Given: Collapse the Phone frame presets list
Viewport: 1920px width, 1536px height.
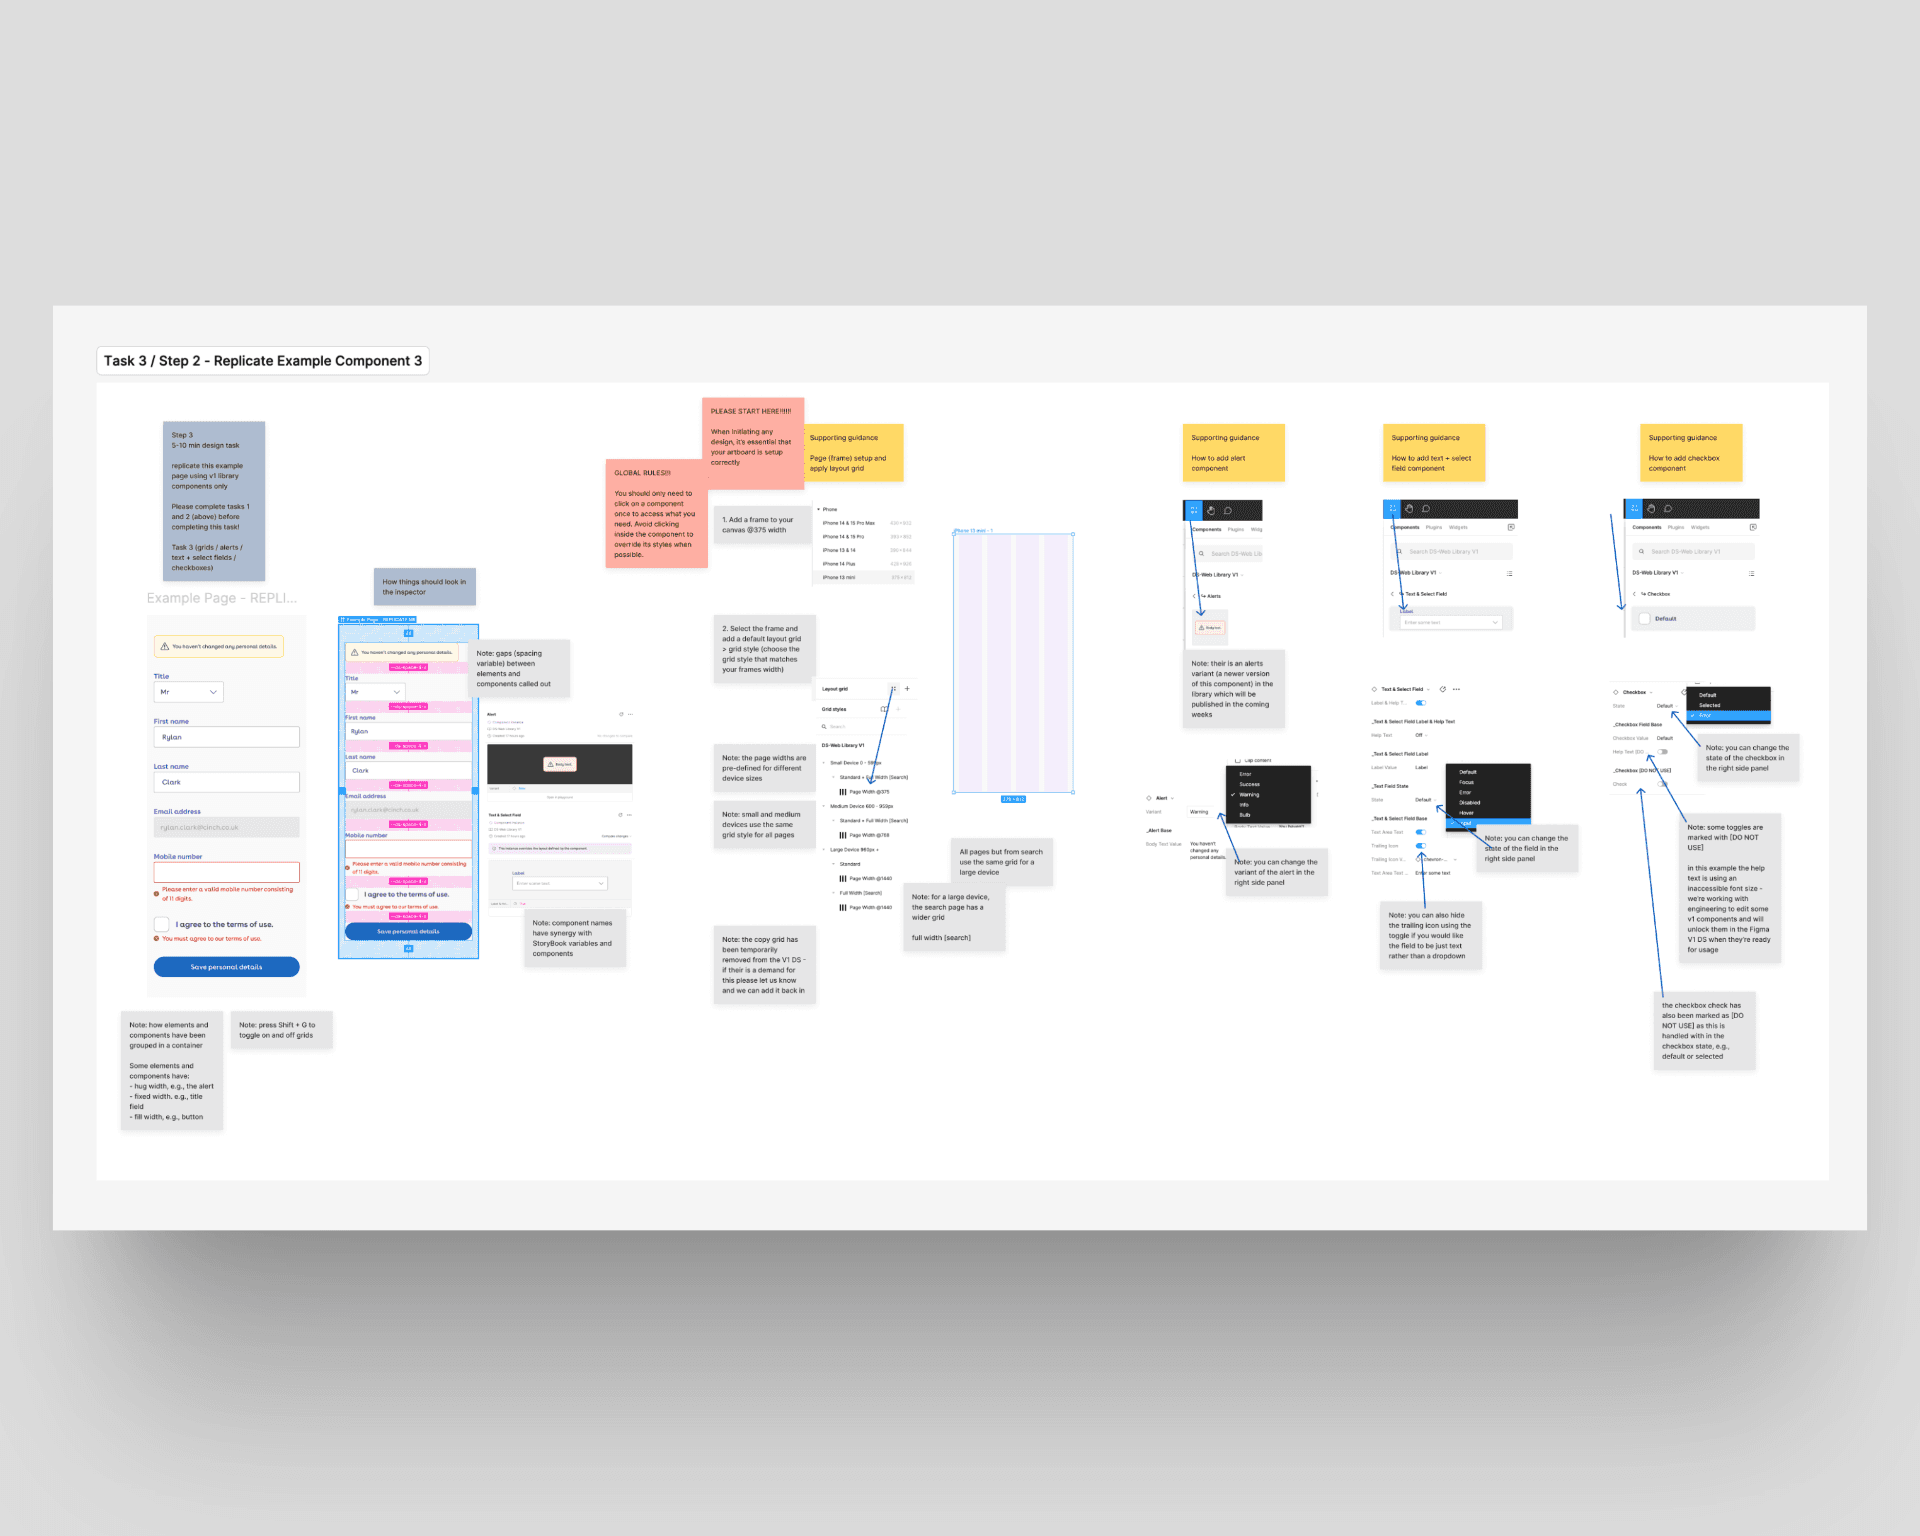Looking at the screenshot, I should pos(818,510).
